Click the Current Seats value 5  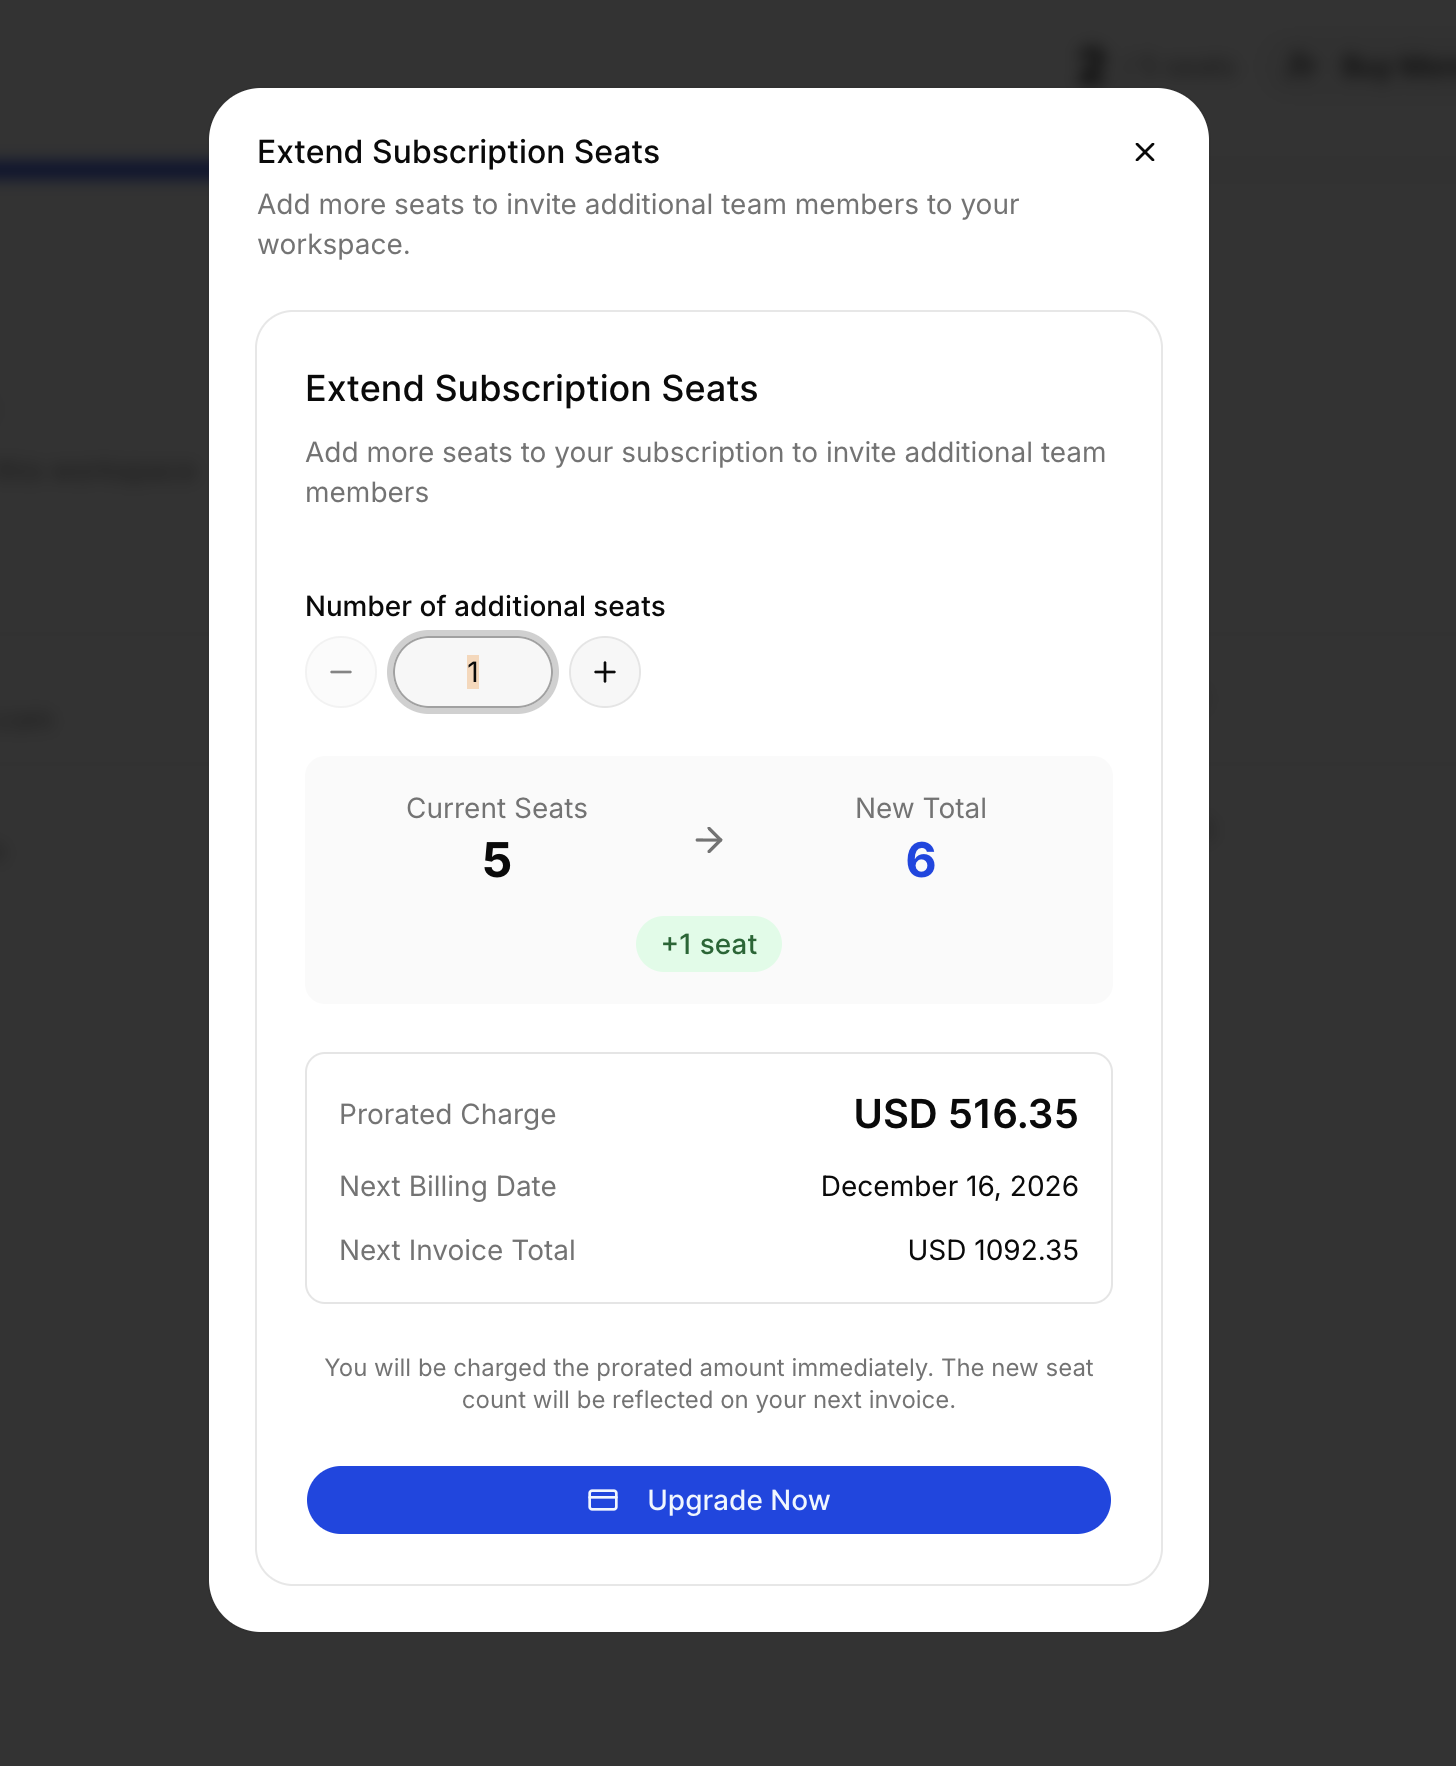click(497, 860)
